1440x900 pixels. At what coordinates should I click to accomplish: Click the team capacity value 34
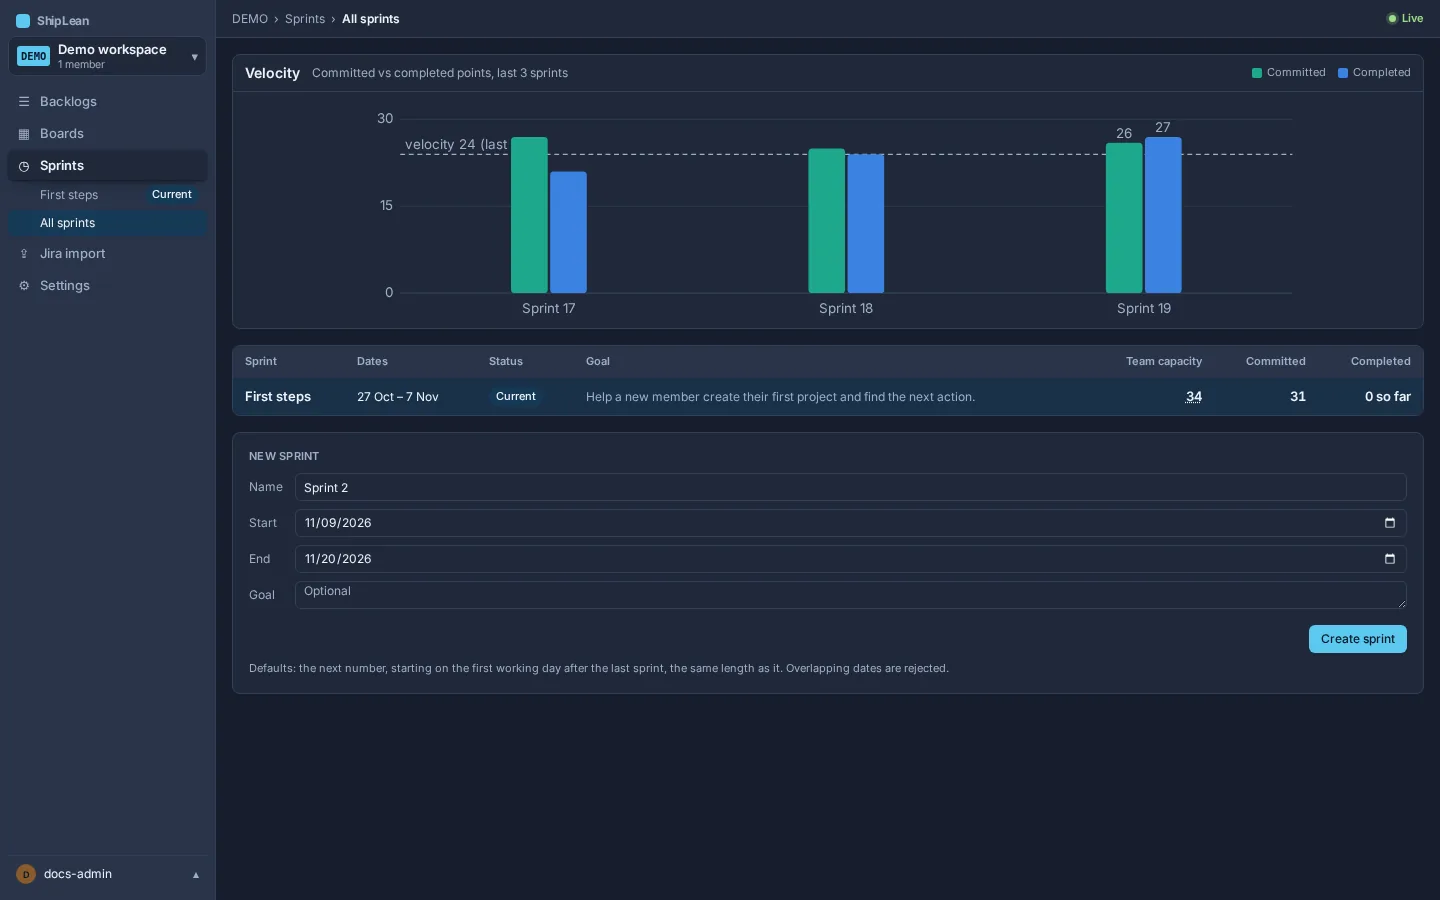[1194, 397]
